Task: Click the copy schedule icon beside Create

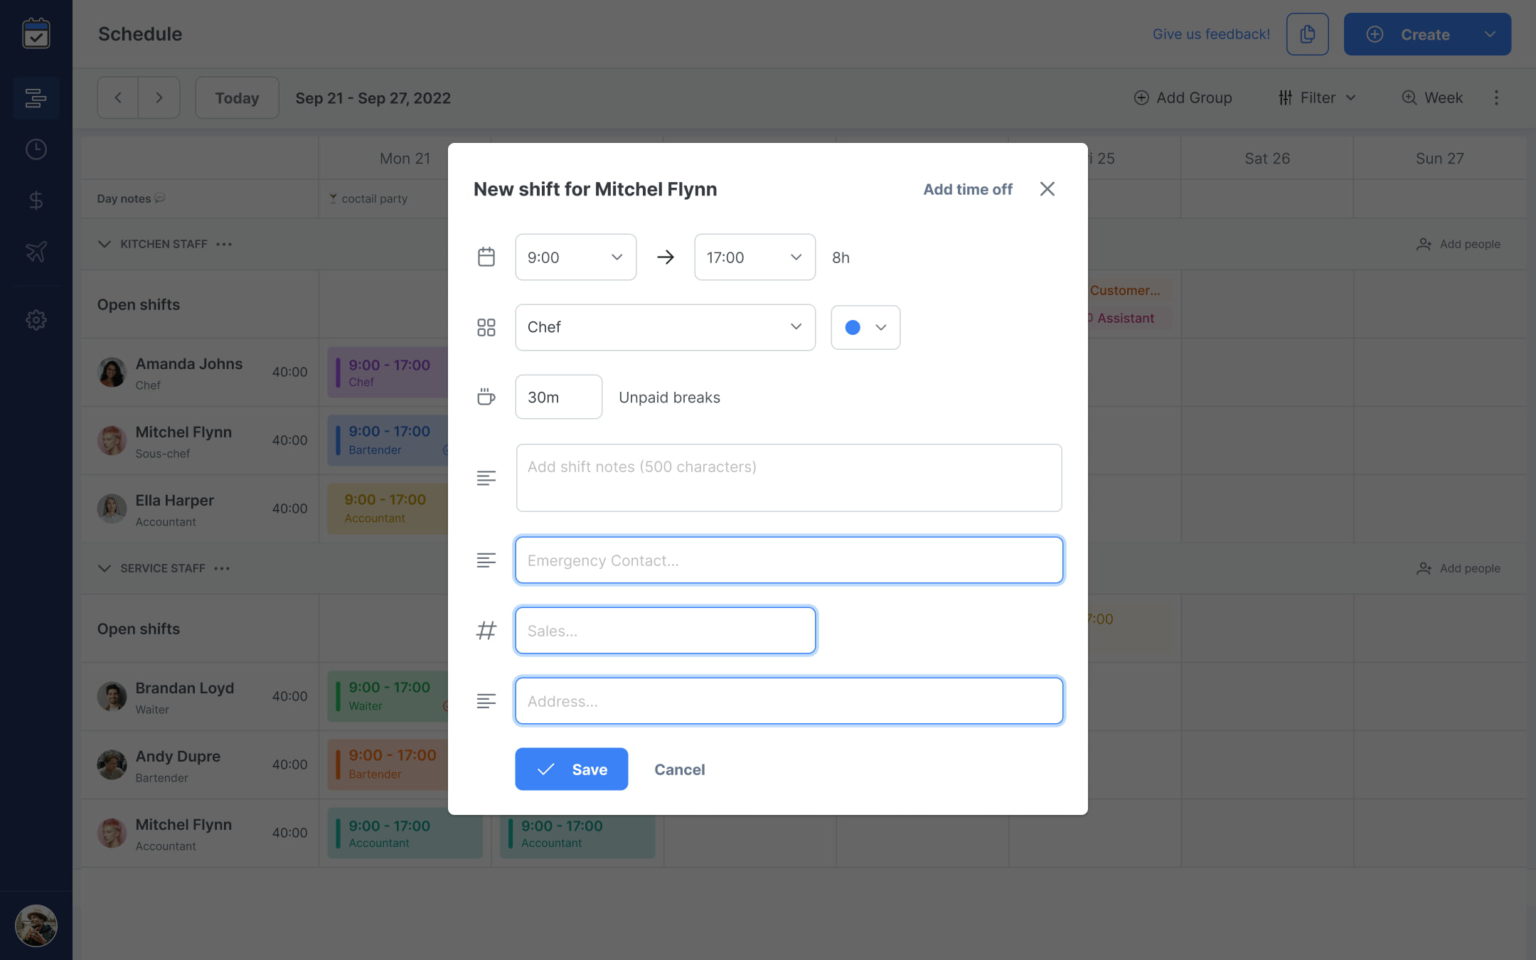Action: coord(1307,33)
